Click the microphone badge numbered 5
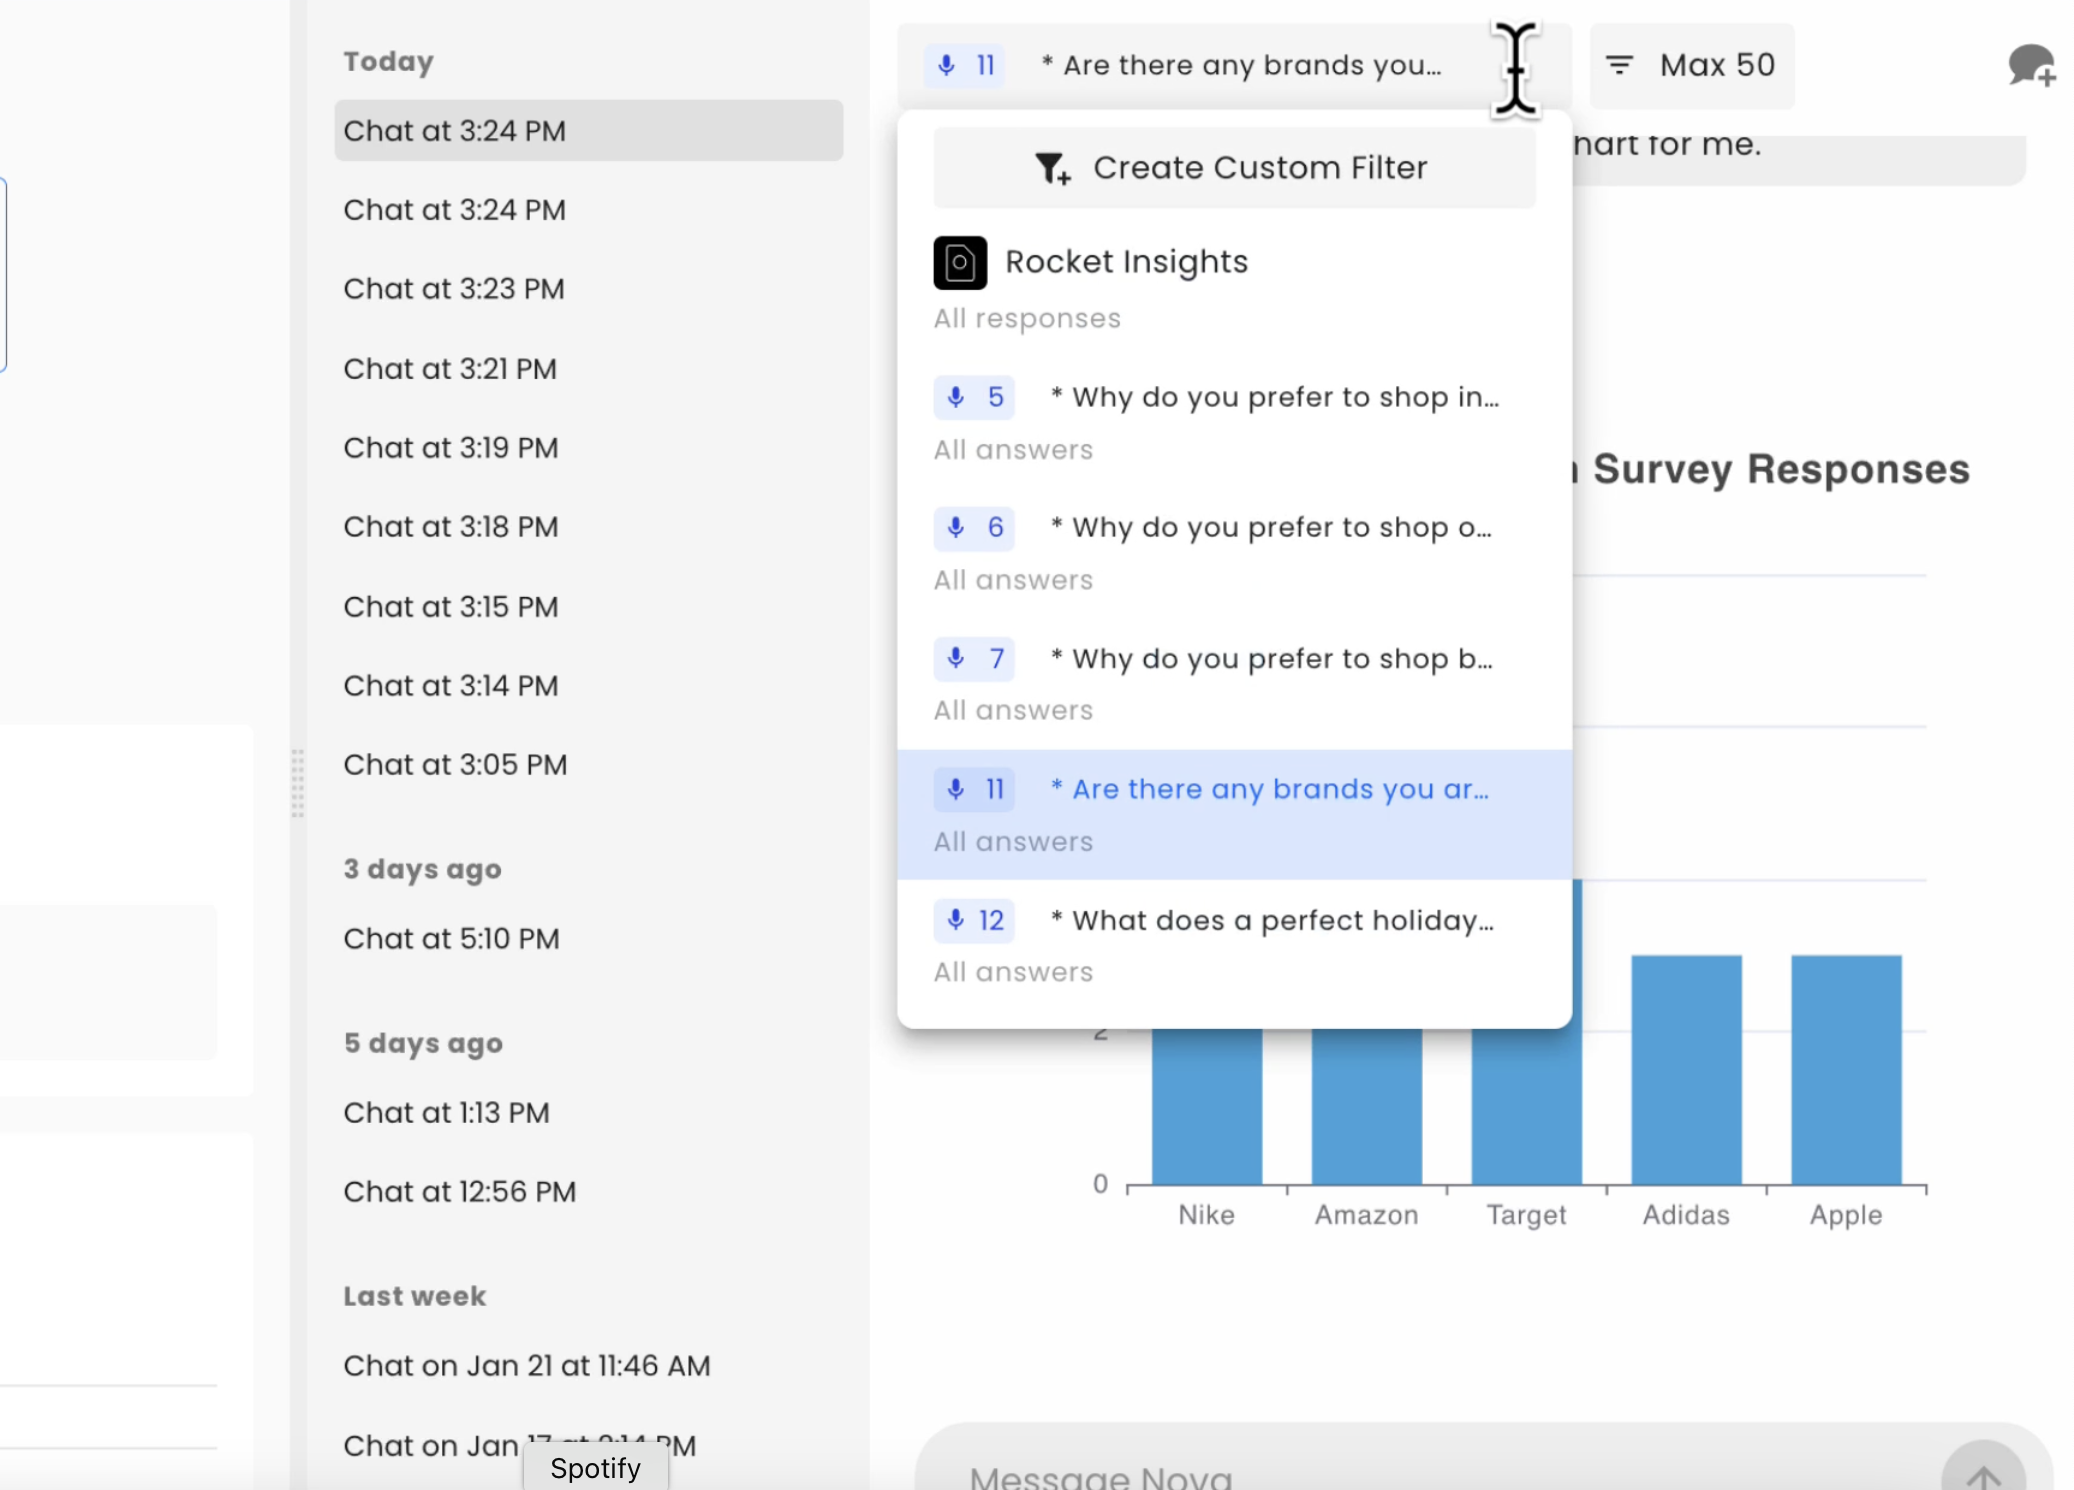 pyautogui.click(x=974, y=397)
